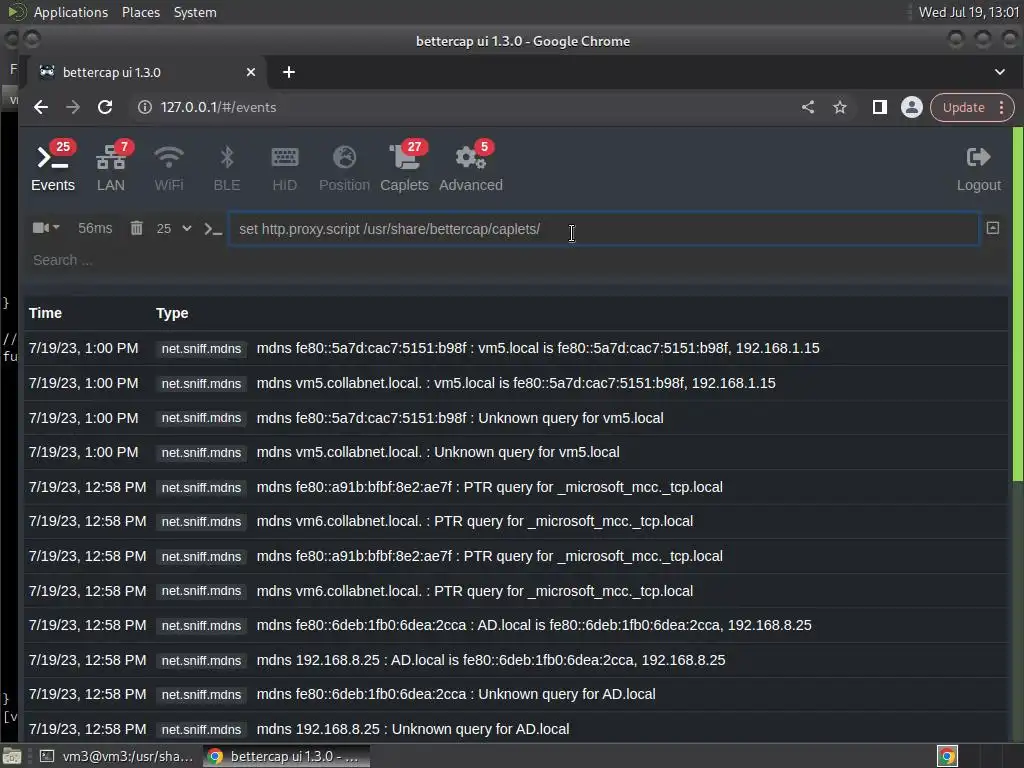View site information icon

click(x=144, y=107)
